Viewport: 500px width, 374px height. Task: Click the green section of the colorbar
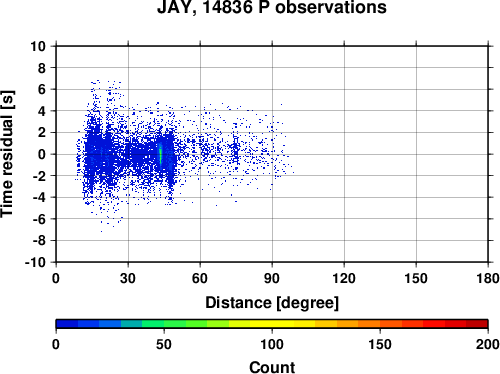coord(174,324)
